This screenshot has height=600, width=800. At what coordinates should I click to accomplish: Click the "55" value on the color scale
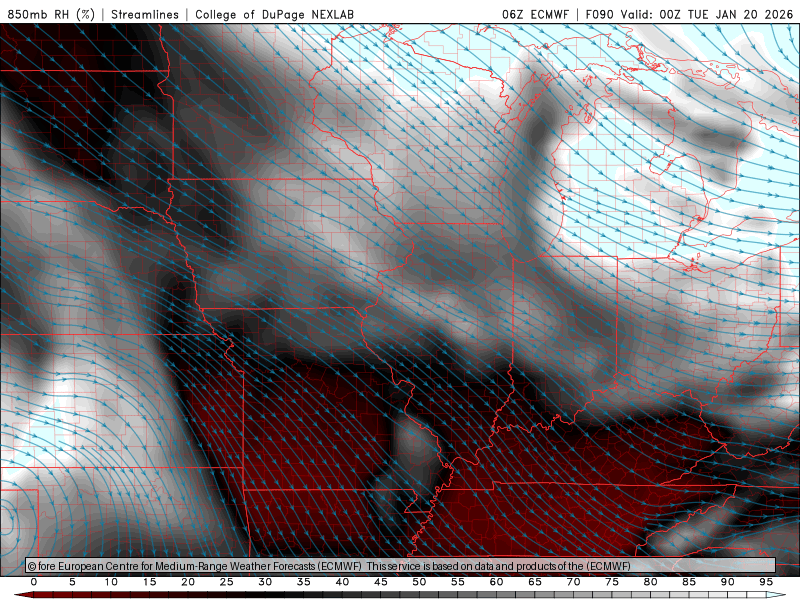tap(458, 582)
